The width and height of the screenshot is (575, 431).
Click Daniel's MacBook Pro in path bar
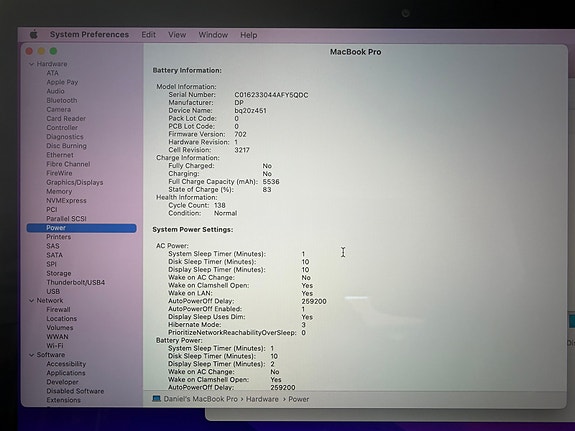click(201, 399)
